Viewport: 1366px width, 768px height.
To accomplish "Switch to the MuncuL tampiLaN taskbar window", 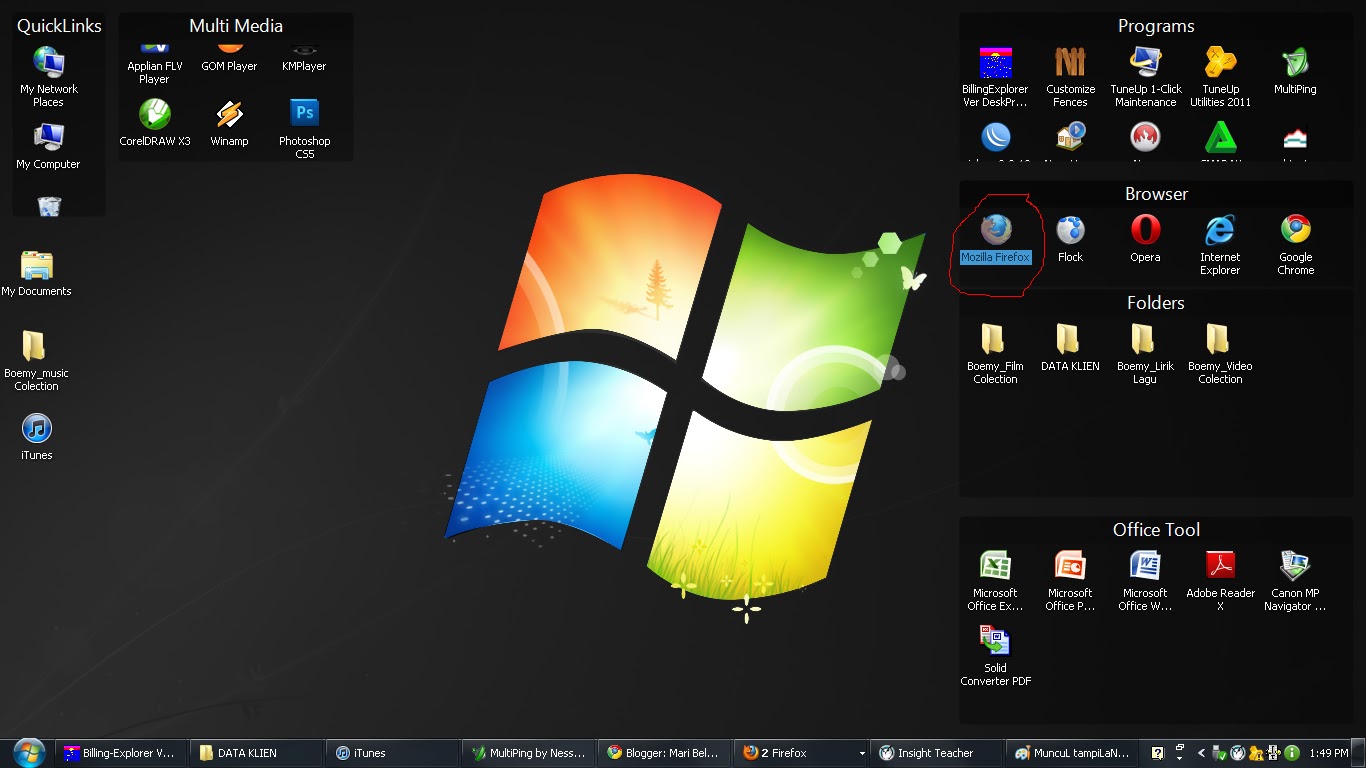I will tap(1072, 753).
